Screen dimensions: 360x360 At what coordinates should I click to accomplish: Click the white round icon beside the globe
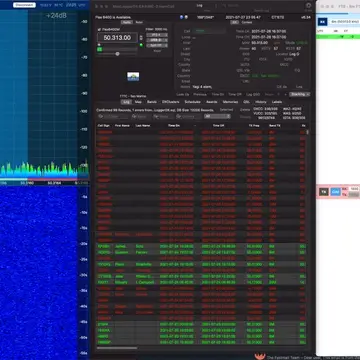click(186, 17)
